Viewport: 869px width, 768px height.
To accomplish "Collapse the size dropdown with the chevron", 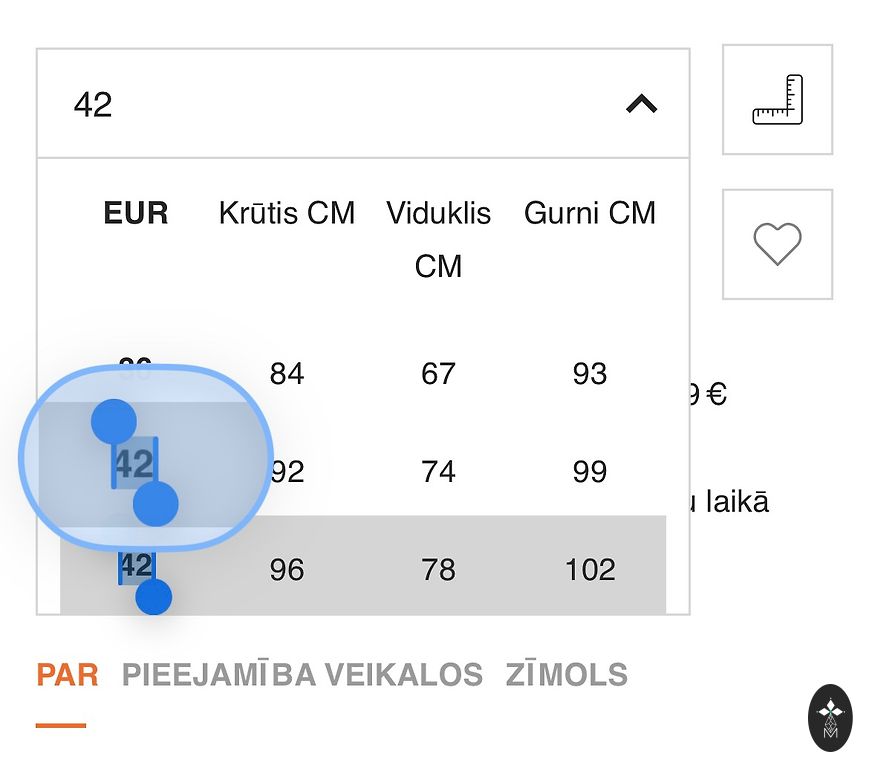I will 641,103.
